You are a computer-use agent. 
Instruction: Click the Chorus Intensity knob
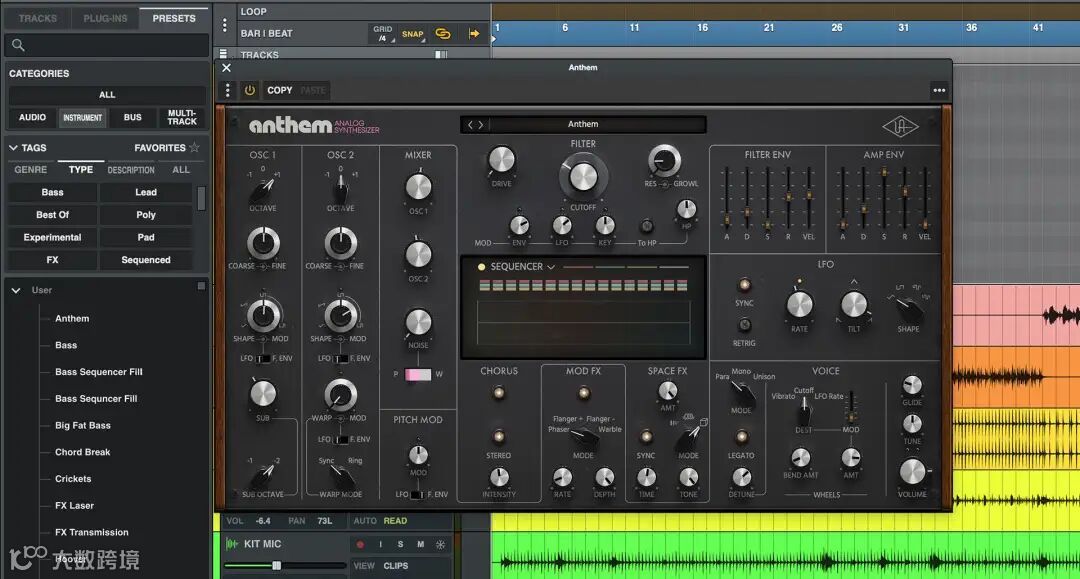coord(499,477)
